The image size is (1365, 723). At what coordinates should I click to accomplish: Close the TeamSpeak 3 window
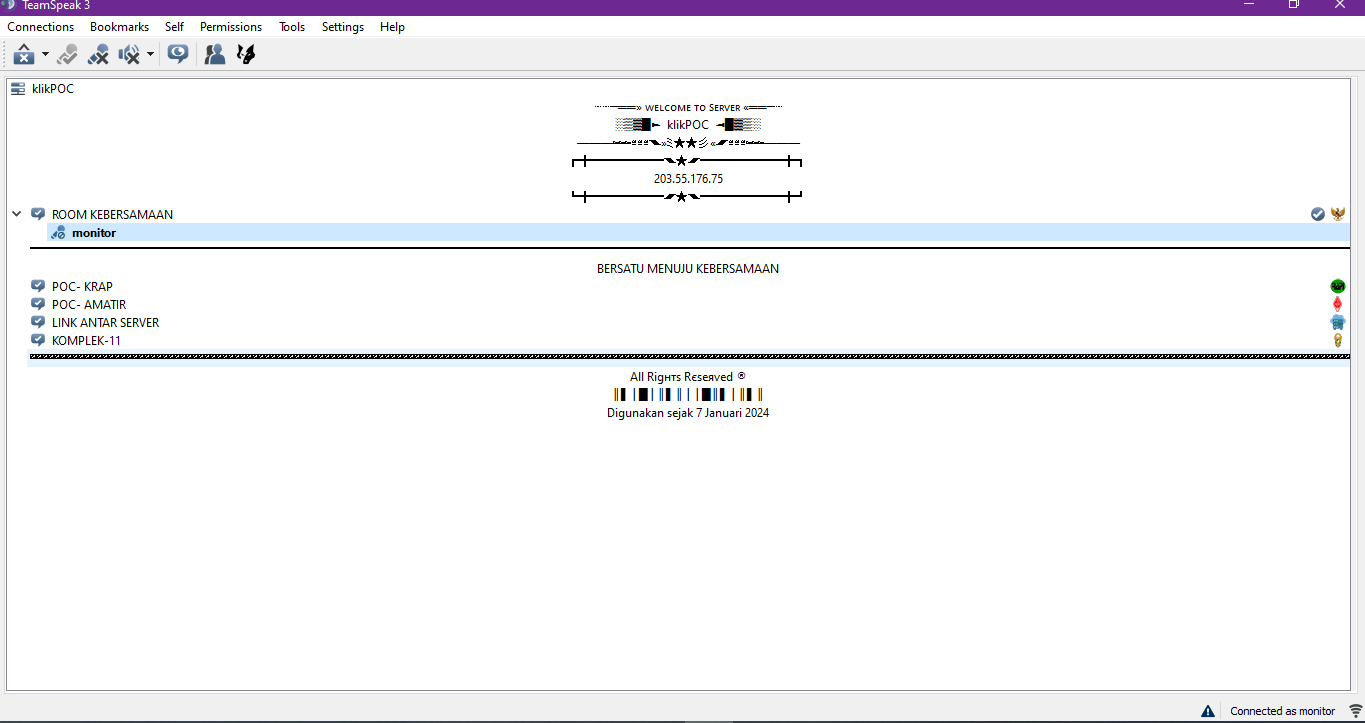pos(1340,5)
